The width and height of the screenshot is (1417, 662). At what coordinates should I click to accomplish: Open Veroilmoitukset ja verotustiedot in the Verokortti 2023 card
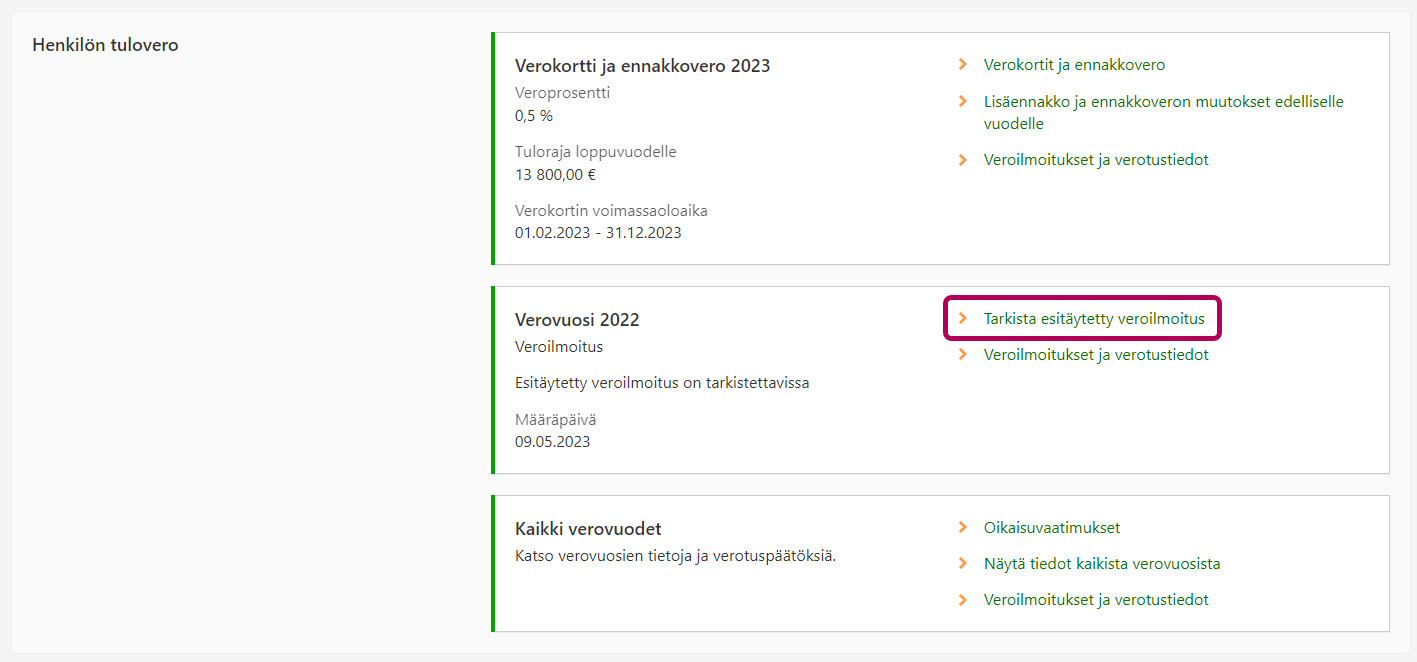coord(1096,160)
